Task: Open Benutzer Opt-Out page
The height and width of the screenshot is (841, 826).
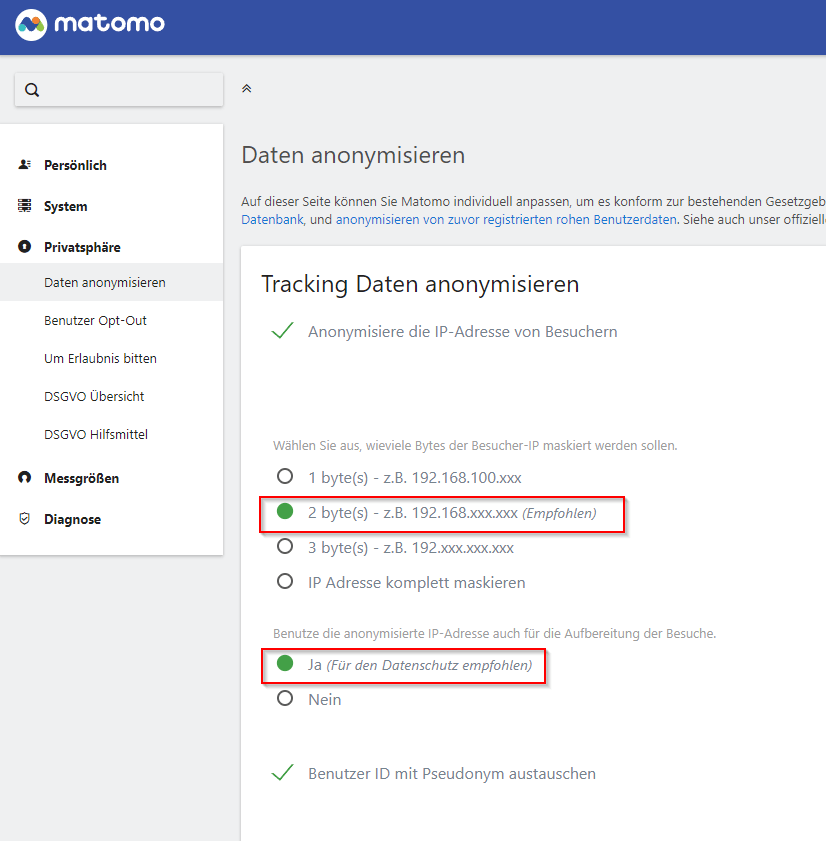Action: click(x=95, y=321)
